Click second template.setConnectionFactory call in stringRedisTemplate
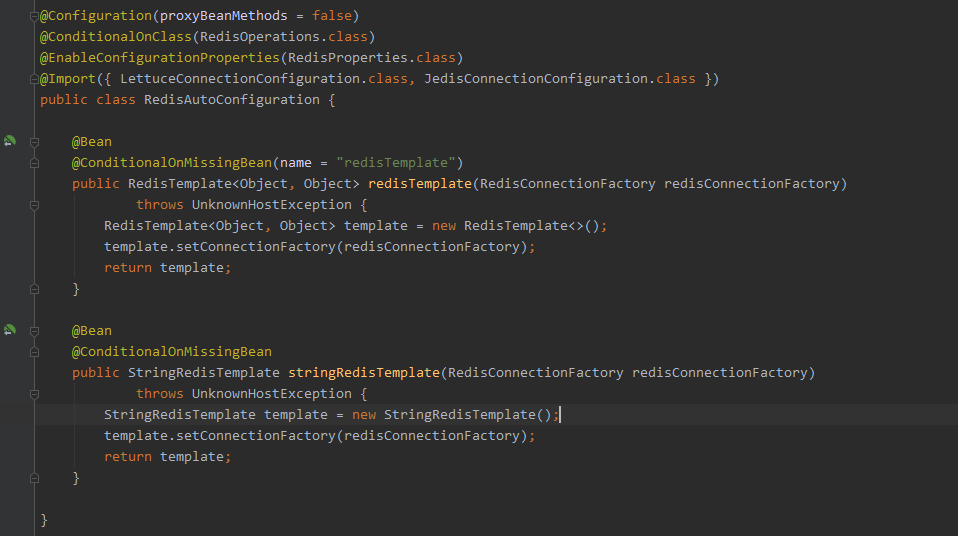Viewport: 958px width, 536px height. [x=320, y=435]
